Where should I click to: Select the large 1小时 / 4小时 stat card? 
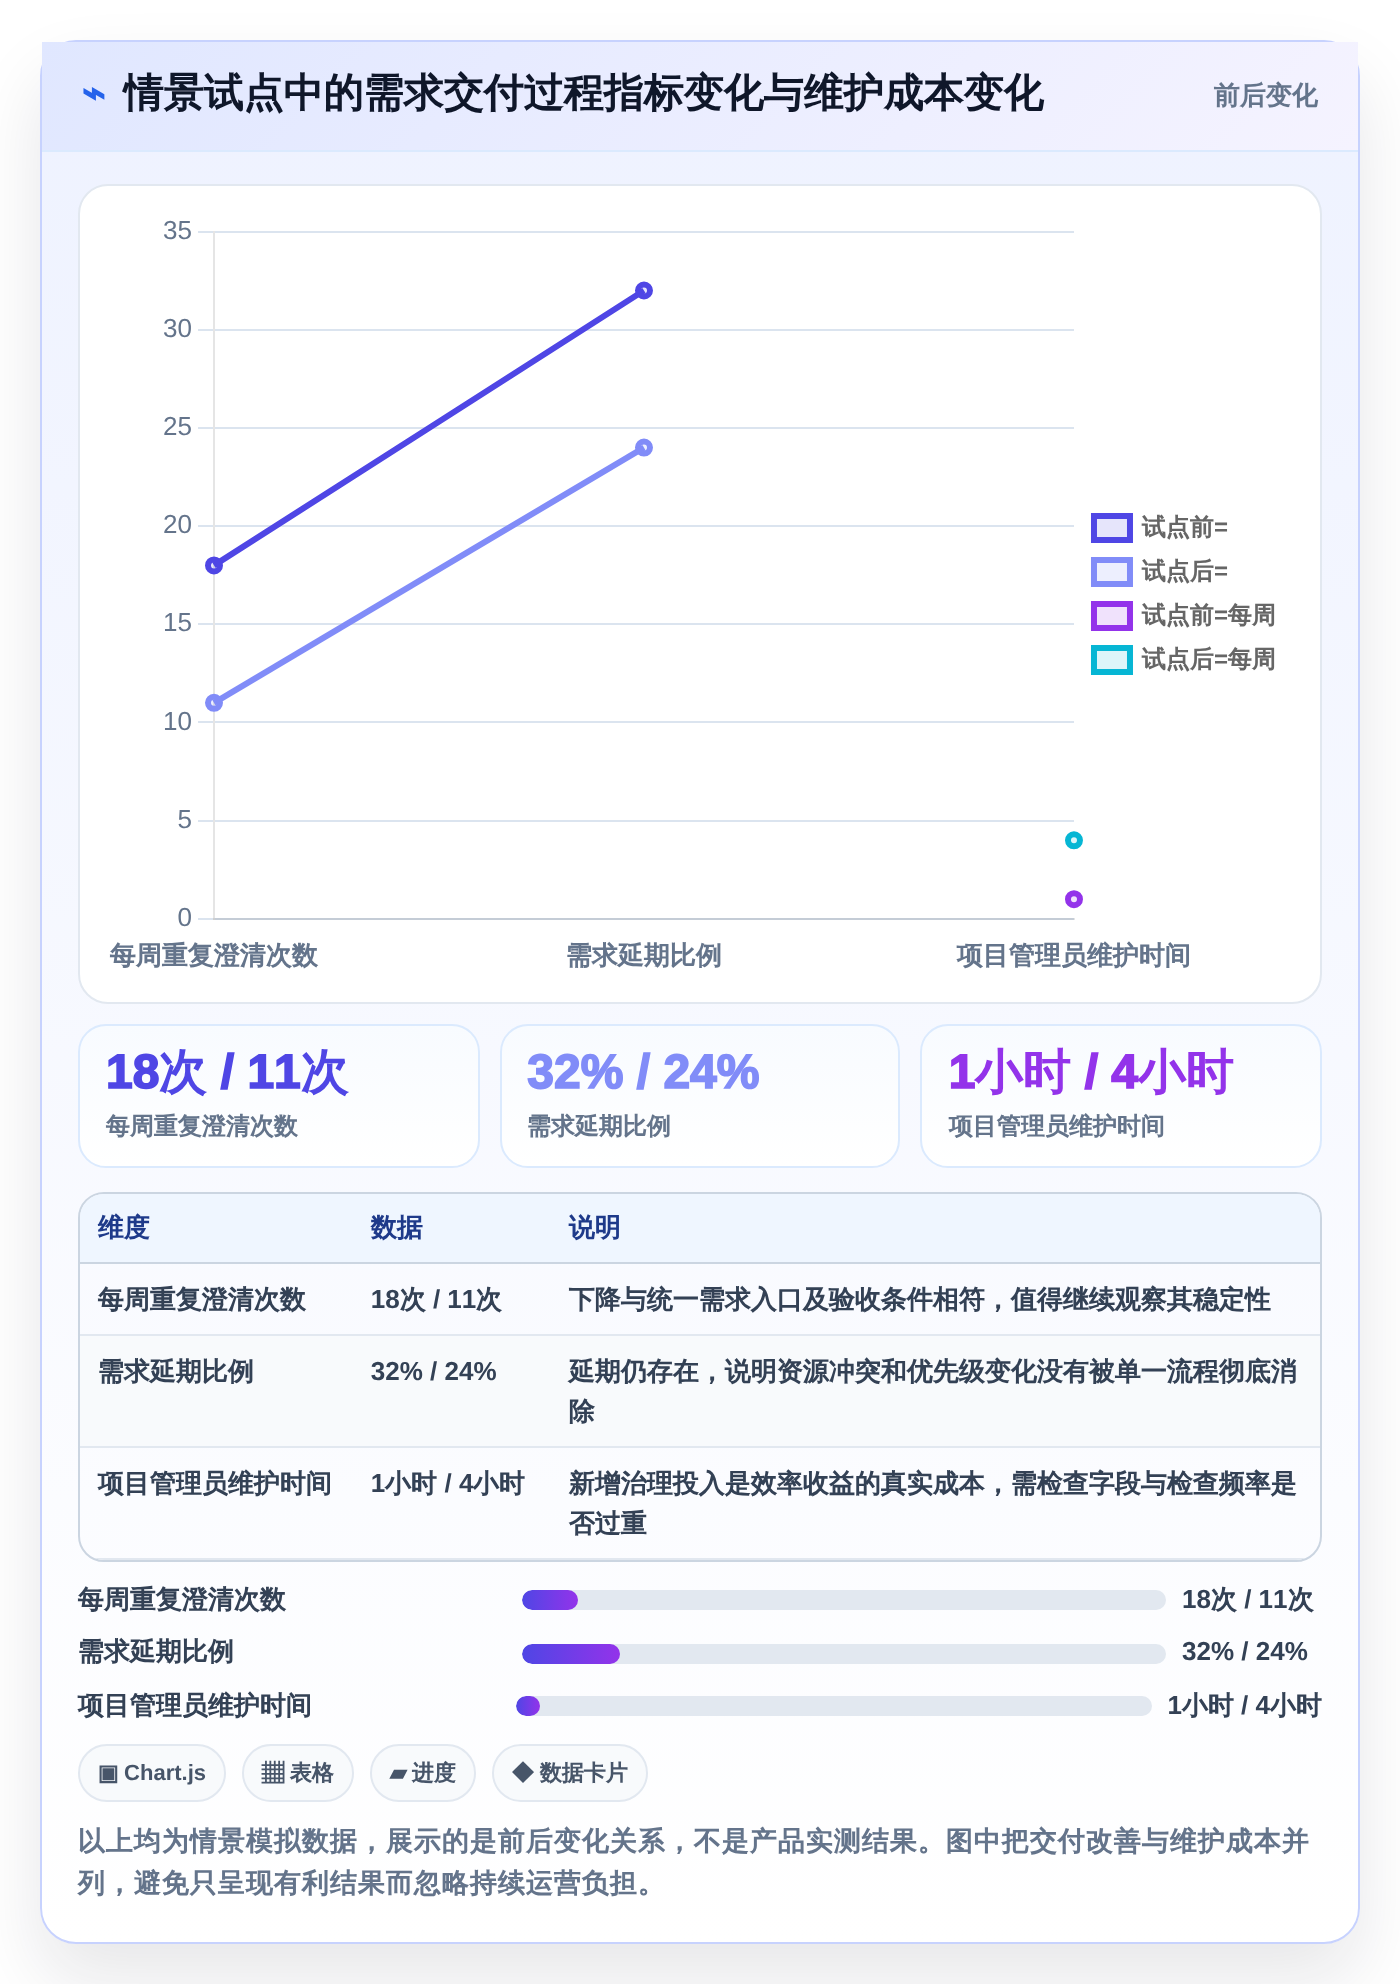pos(1121,1096)
